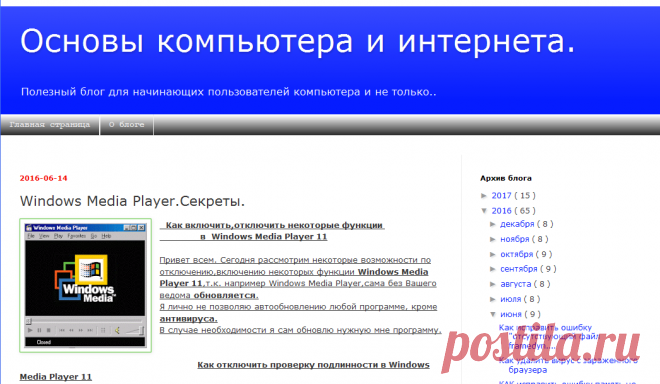This screenshot has width=660, height=384.
Task: Open июля archive link
Action: point(511,299)
